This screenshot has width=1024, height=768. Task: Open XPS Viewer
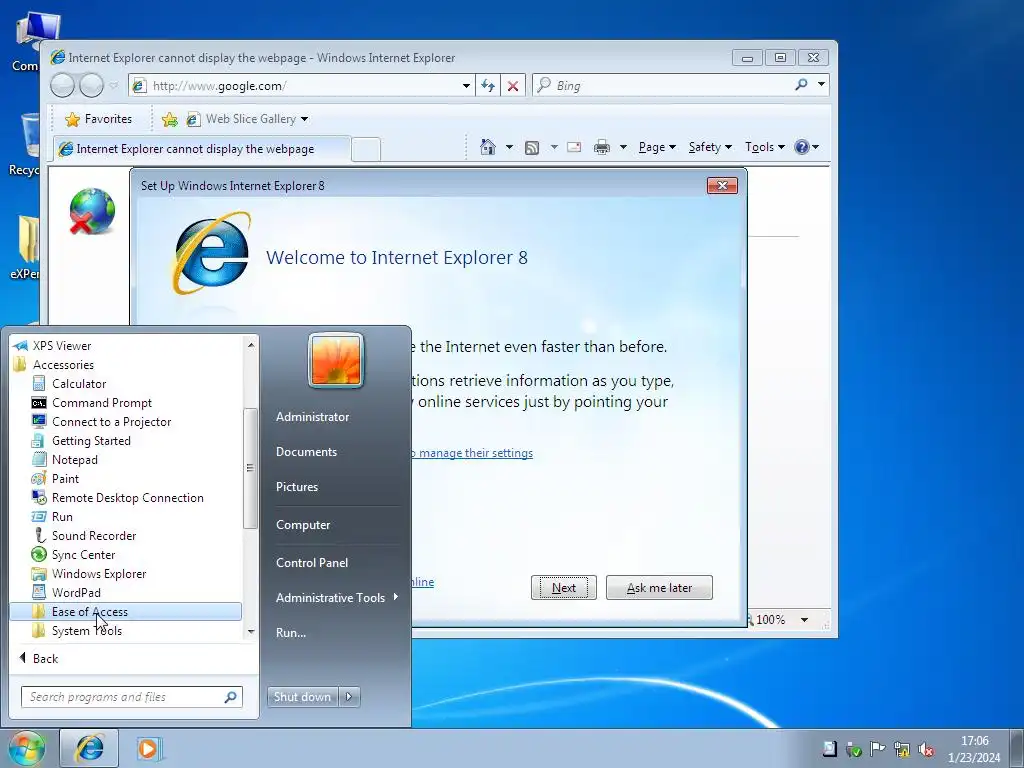[x=61, y=346]
